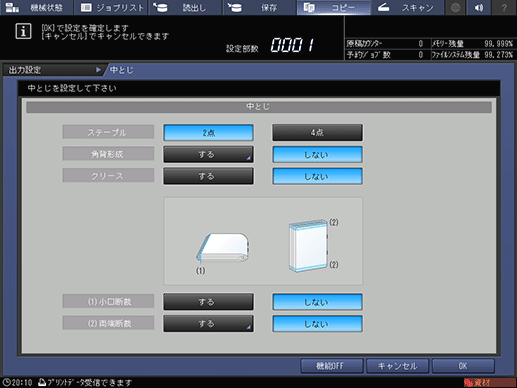
Task: Click the standing booklet illustration (2)
Action: 308,245
